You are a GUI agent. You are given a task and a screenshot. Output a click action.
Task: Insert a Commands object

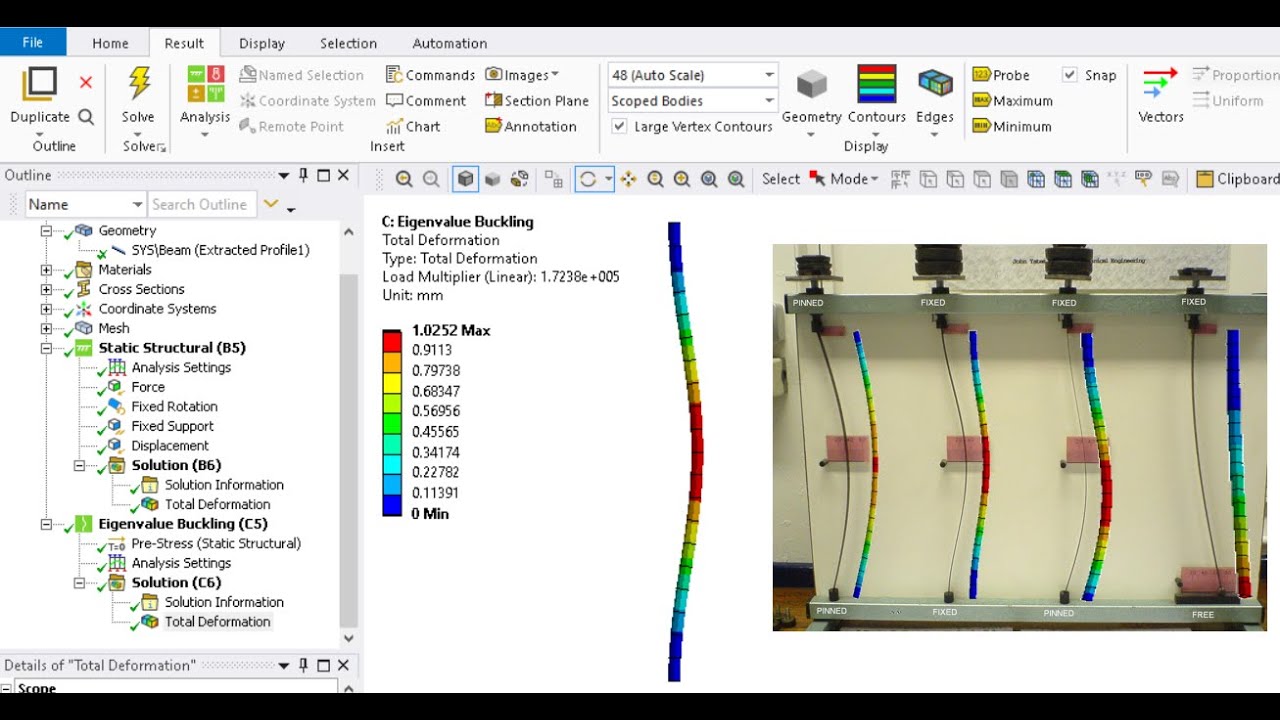(x=430, y=75)
